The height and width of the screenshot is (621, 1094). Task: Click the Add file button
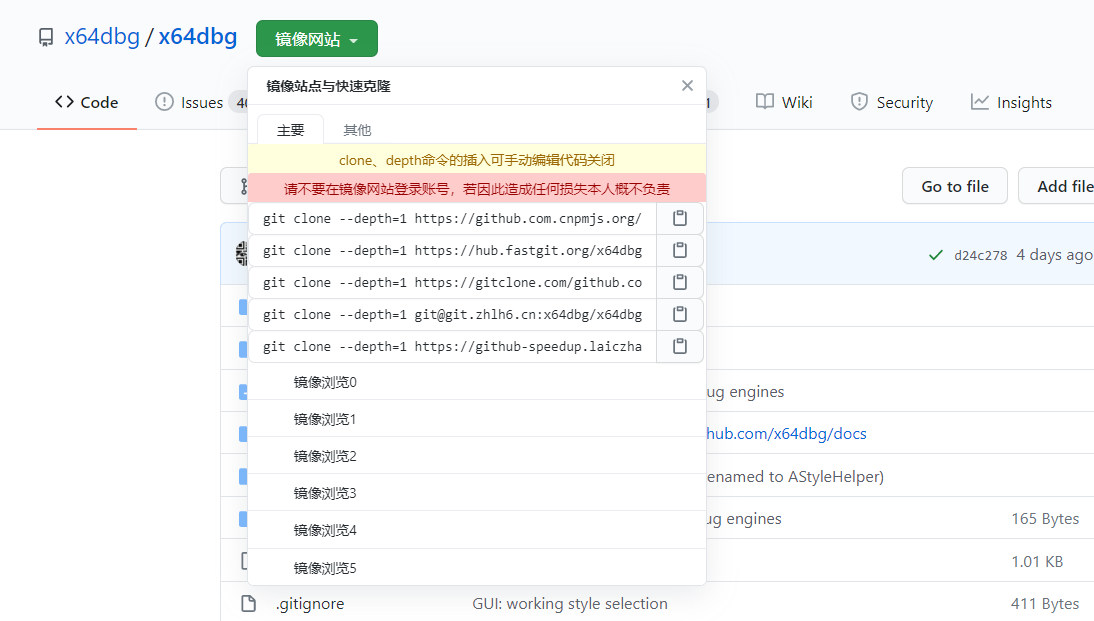pyautogui.click(x=1056, y=186)
